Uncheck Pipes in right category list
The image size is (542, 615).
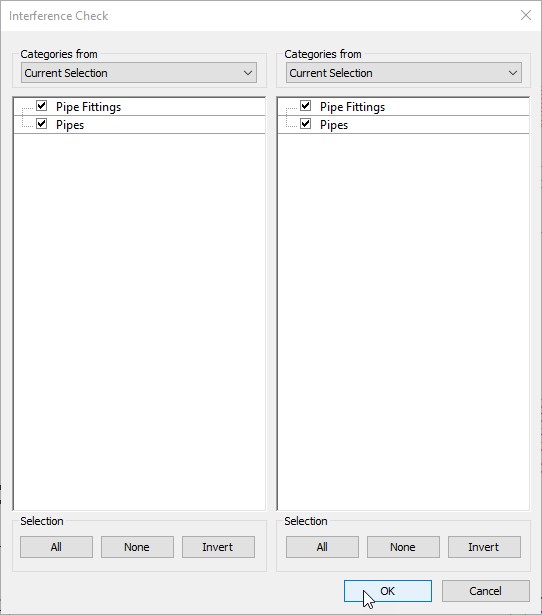(306, 124)
